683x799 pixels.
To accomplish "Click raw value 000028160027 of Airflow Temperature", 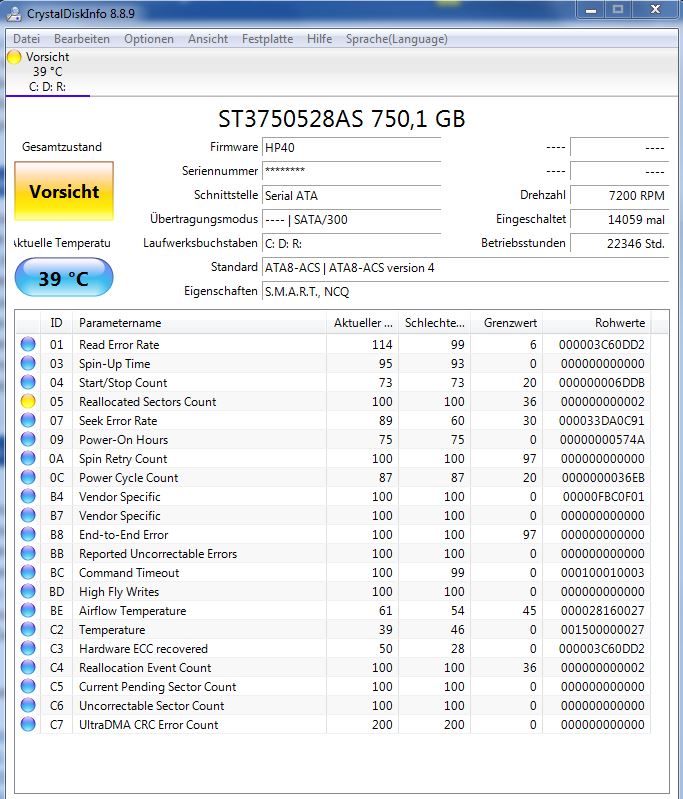I will (602, 610).
